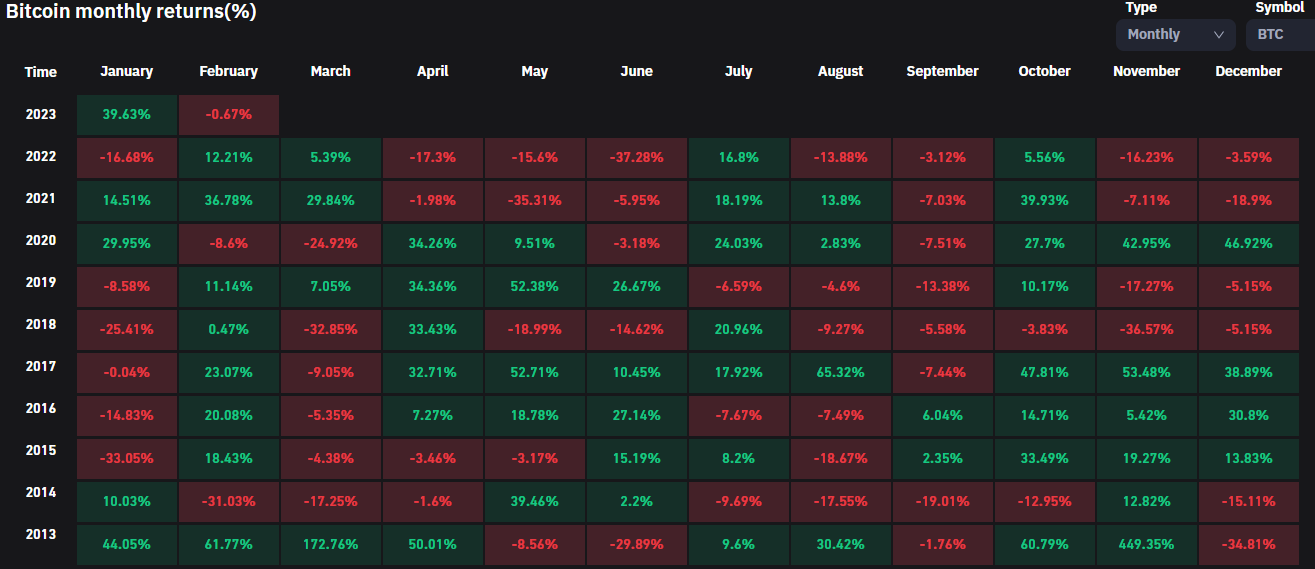Open the Monthly type dropdown
This screenshot has width=1315, height=569.
click(1175, 34)
